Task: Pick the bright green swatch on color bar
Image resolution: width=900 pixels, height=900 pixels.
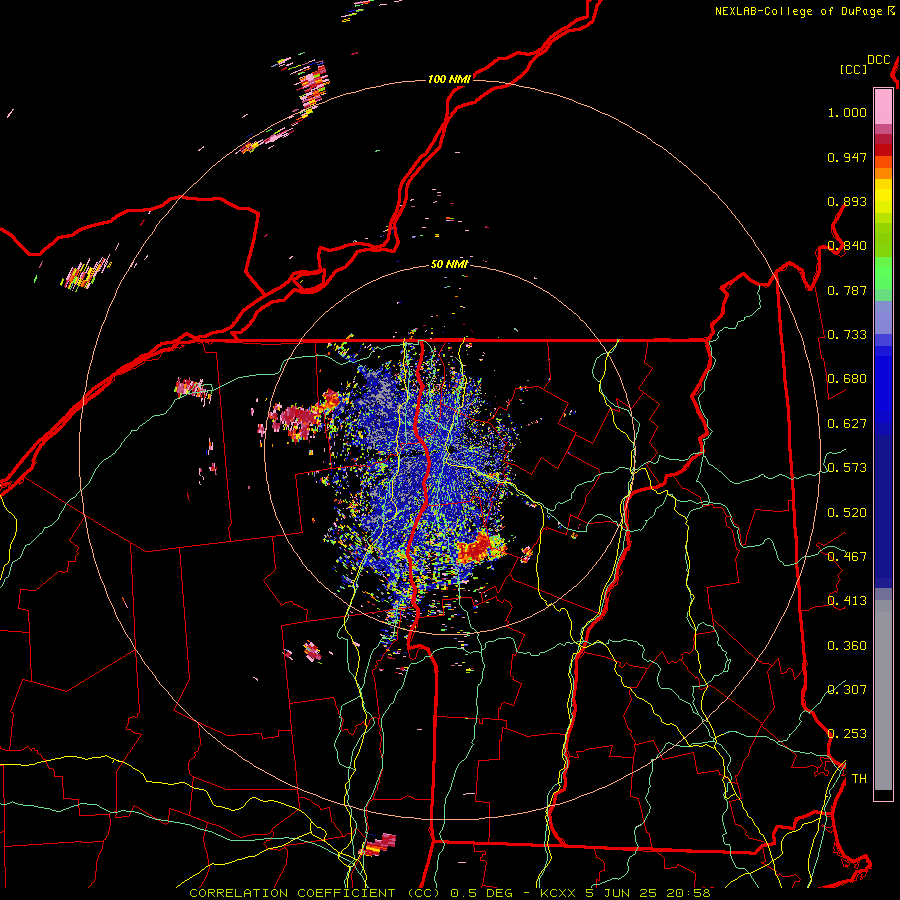Action: point(883,273)
